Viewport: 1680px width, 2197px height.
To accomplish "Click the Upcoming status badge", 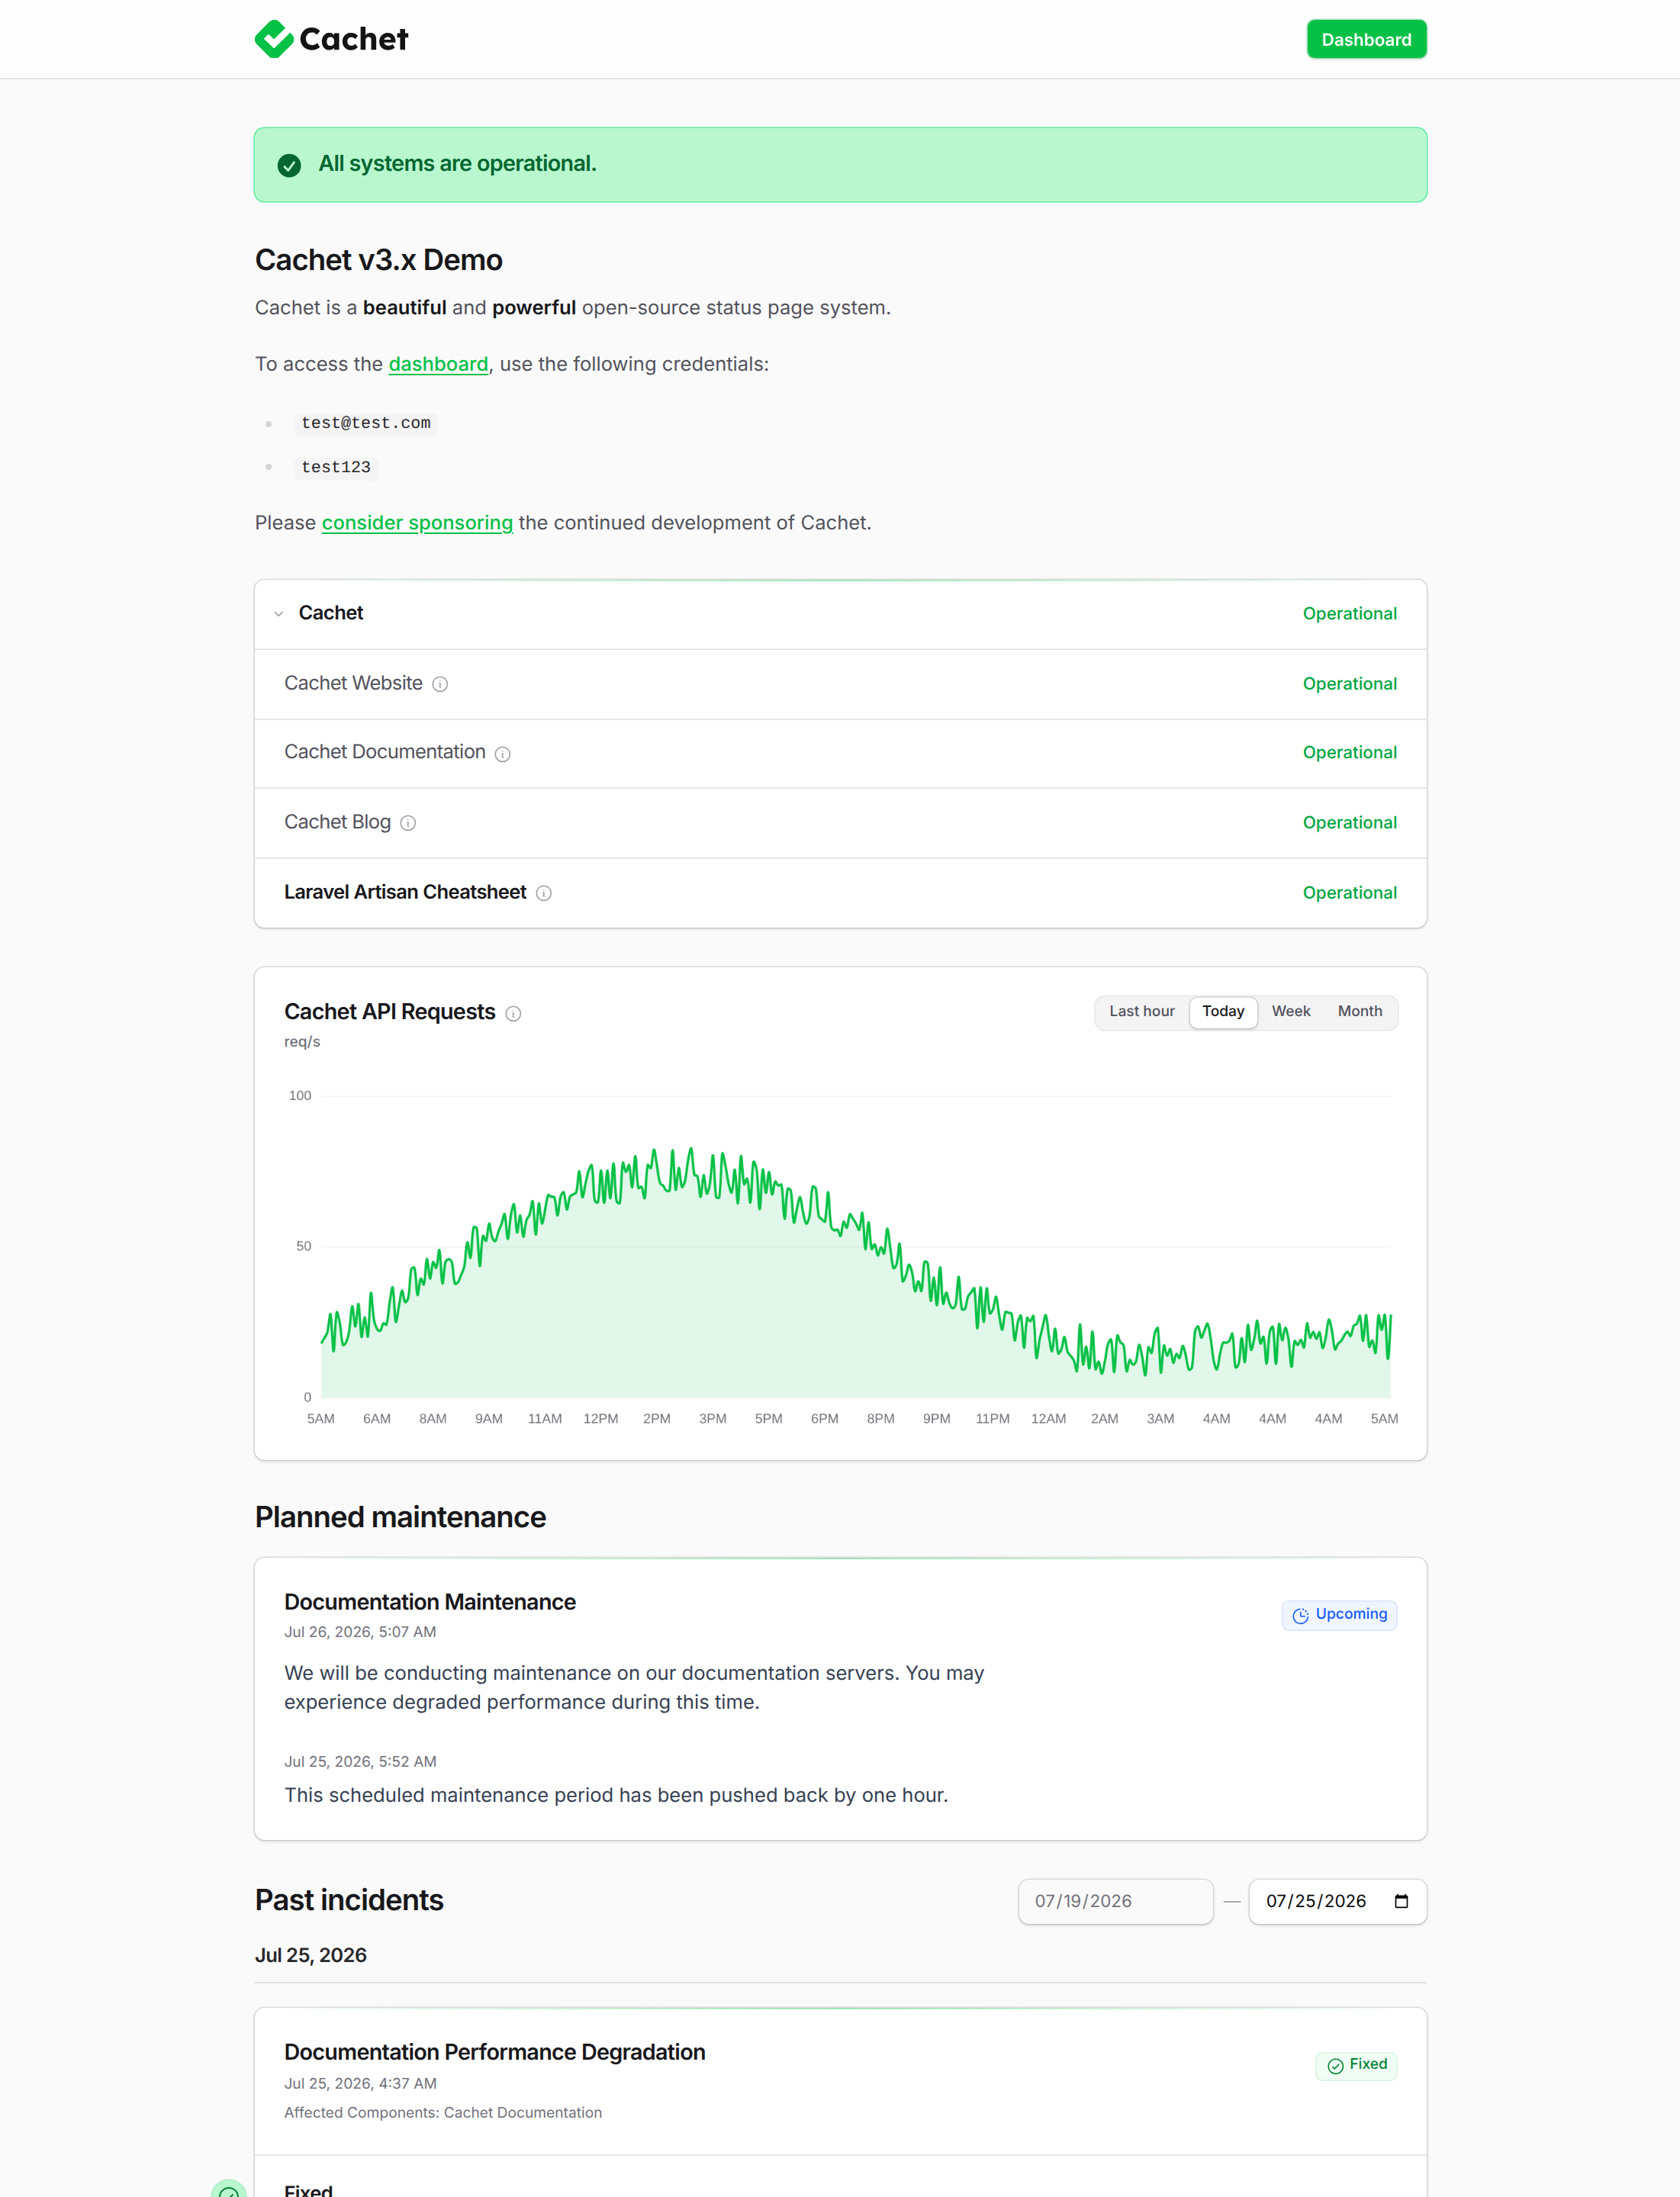I will [x=1340, y=1615].
